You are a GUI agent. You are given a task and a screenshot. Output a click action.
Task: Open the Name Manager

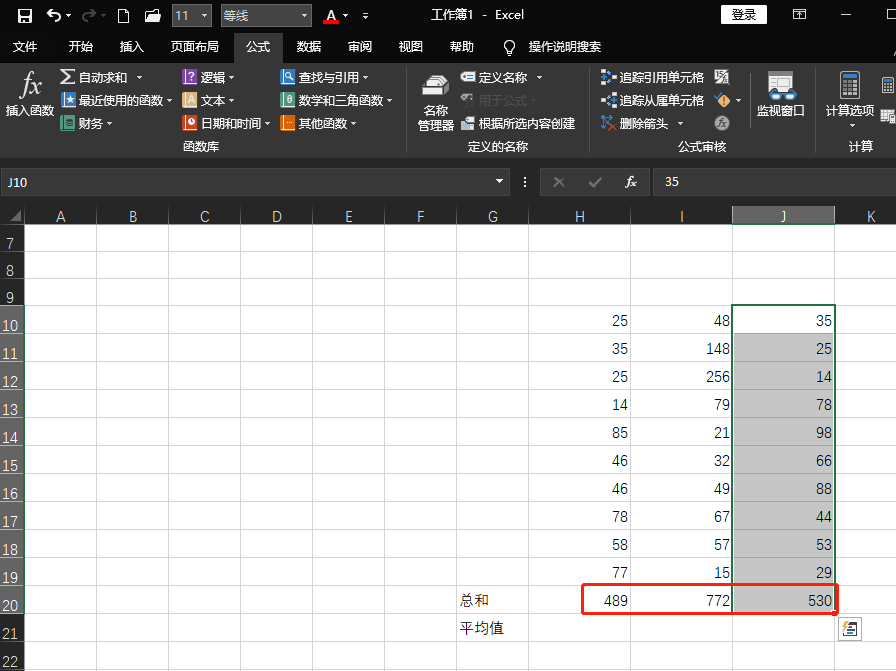[434, 100]
